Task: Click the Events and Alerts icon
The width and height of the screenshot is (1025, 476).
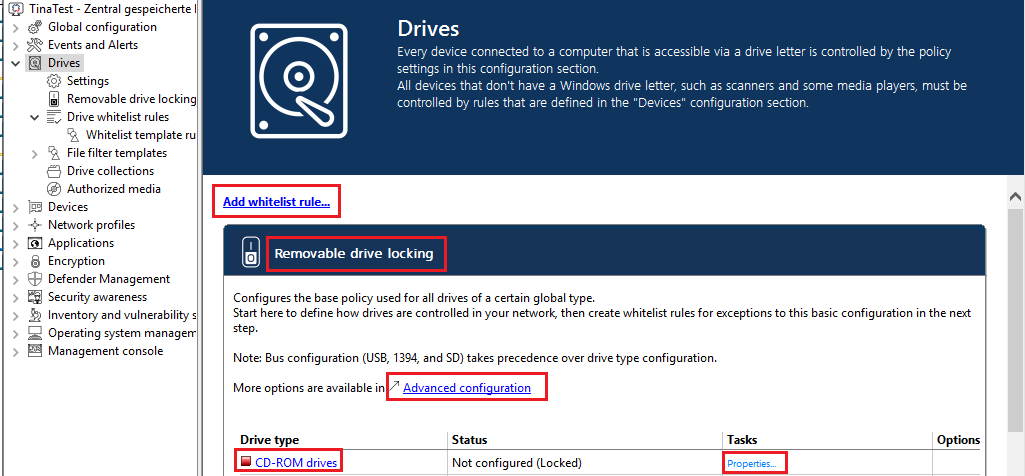Action: point(35,45)
